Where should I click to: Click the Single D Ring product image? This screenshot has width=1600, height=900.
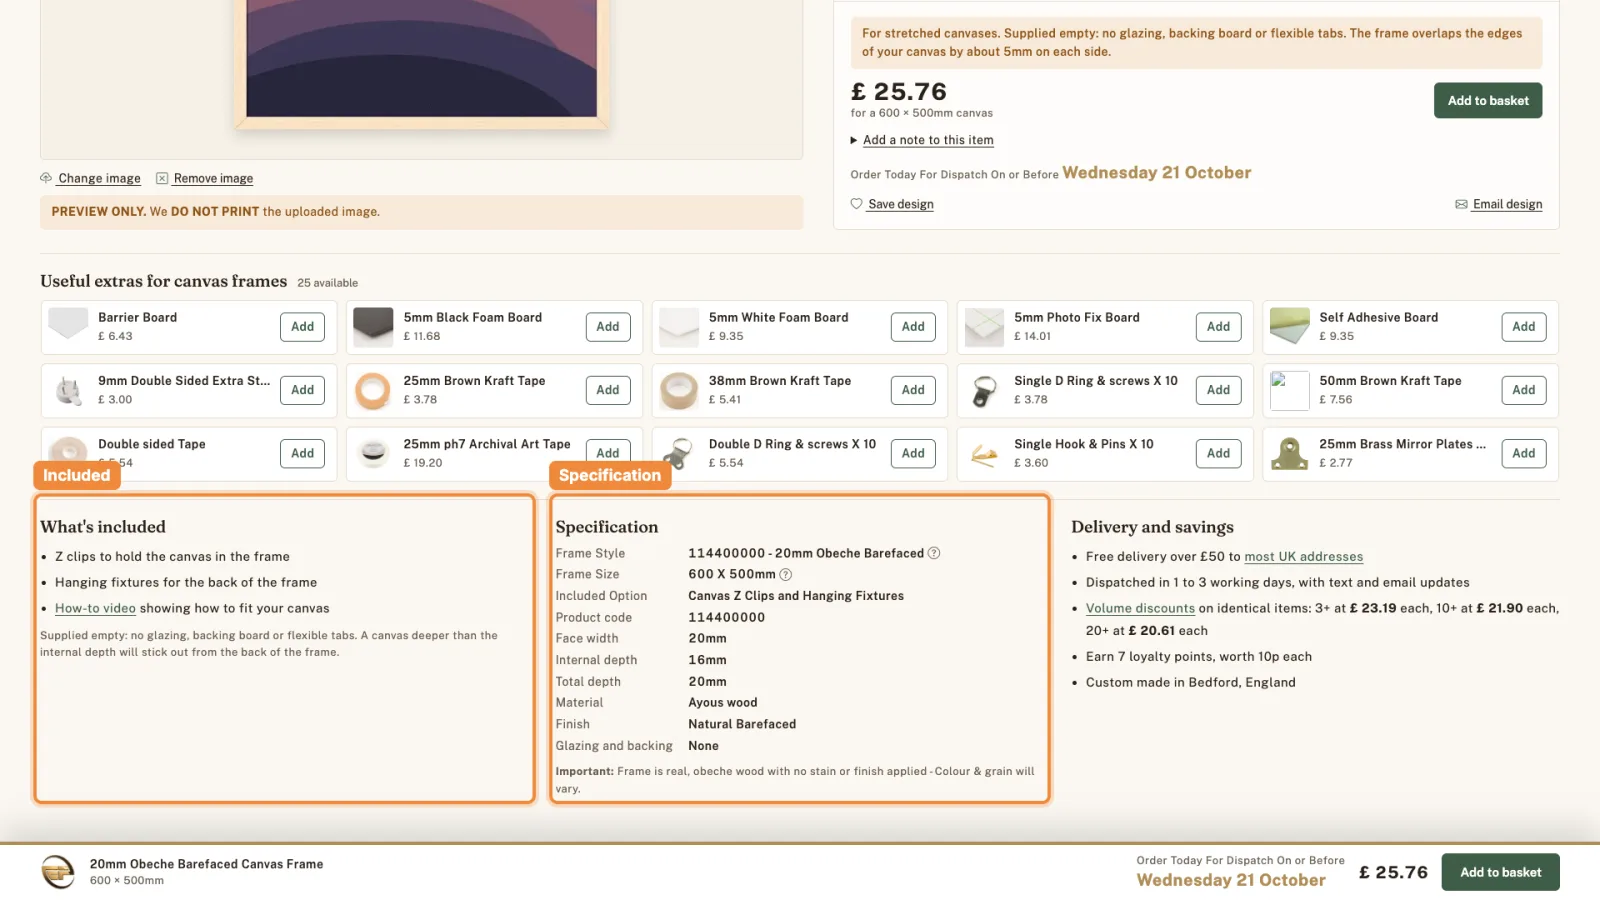tap(984, 390)
